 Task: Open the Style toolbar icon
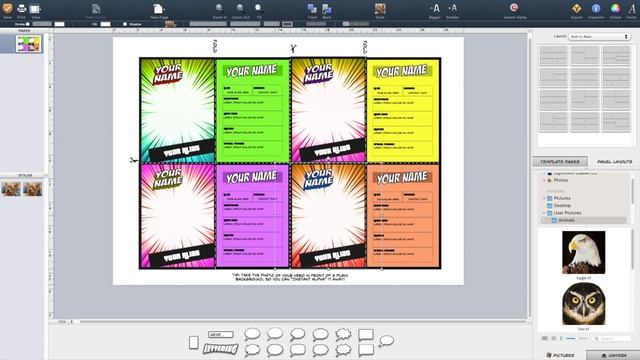click(380, 9)
